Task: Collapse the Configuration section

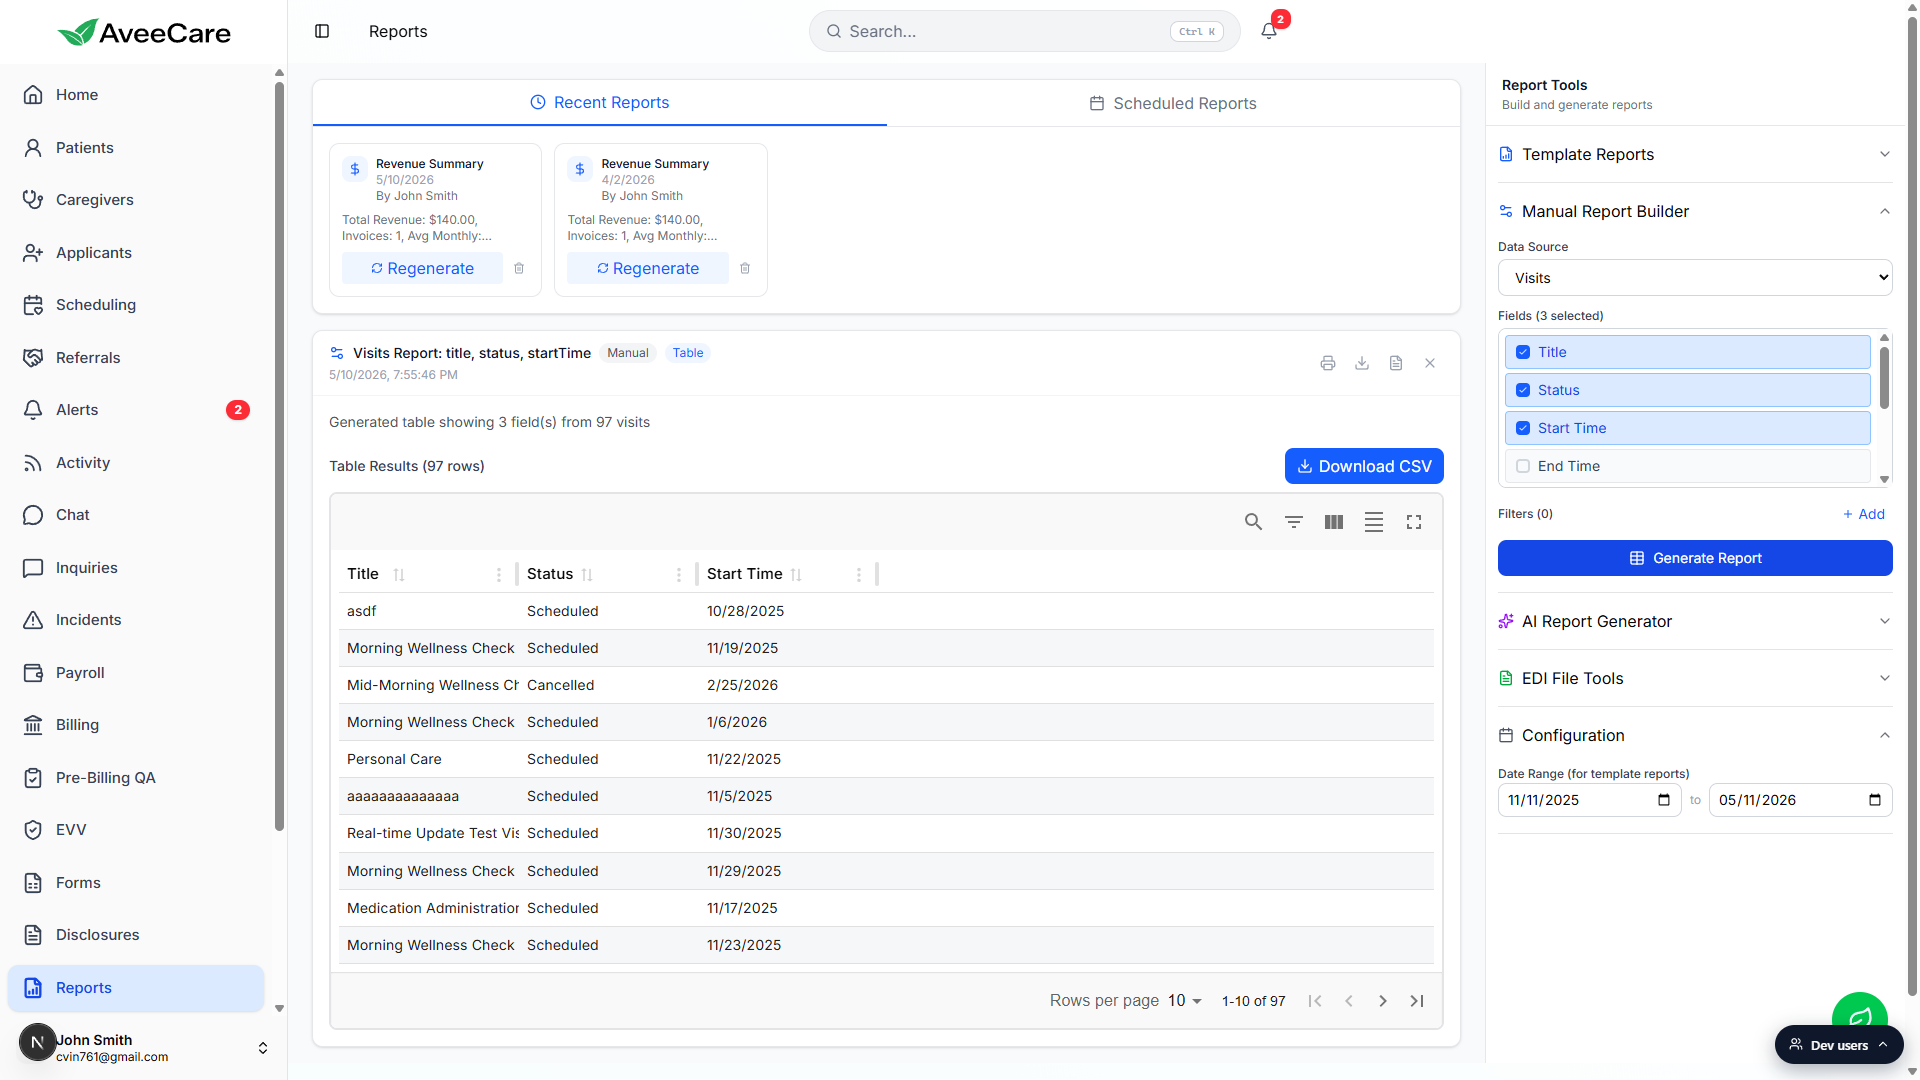Action: pyautogui.click(x=1695, y=735)
